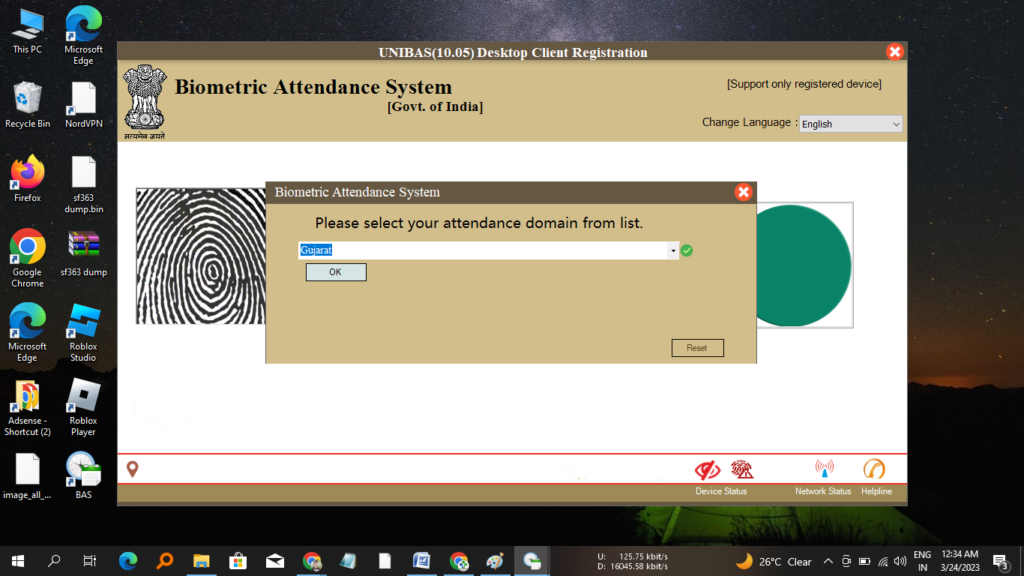
Task: Open File Explorer from the taskbar
Action: click(201, 561)
